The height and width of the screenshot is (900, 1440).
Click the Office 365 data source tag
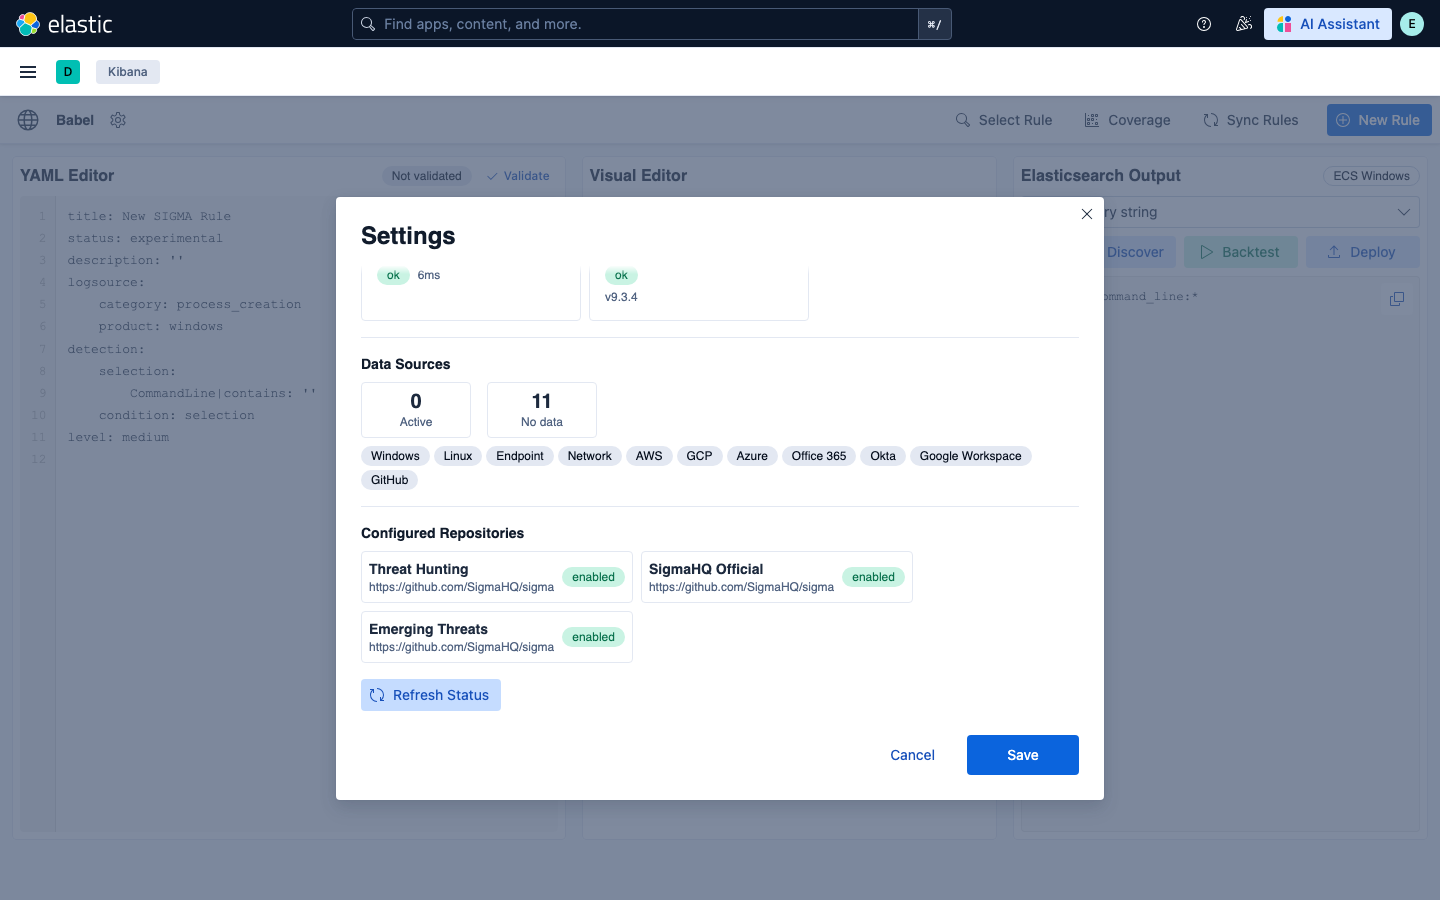tap(819, 456)
